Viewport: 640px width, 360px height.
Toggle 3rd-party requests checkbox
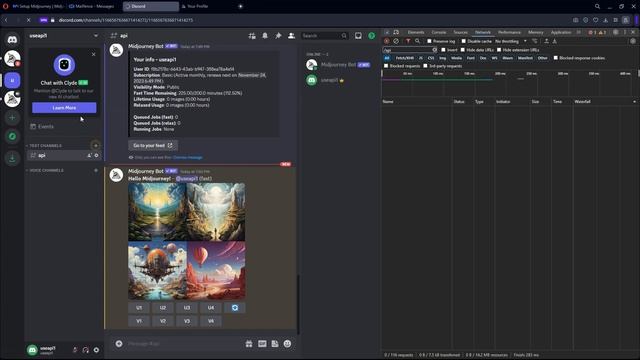click(425, 66)
